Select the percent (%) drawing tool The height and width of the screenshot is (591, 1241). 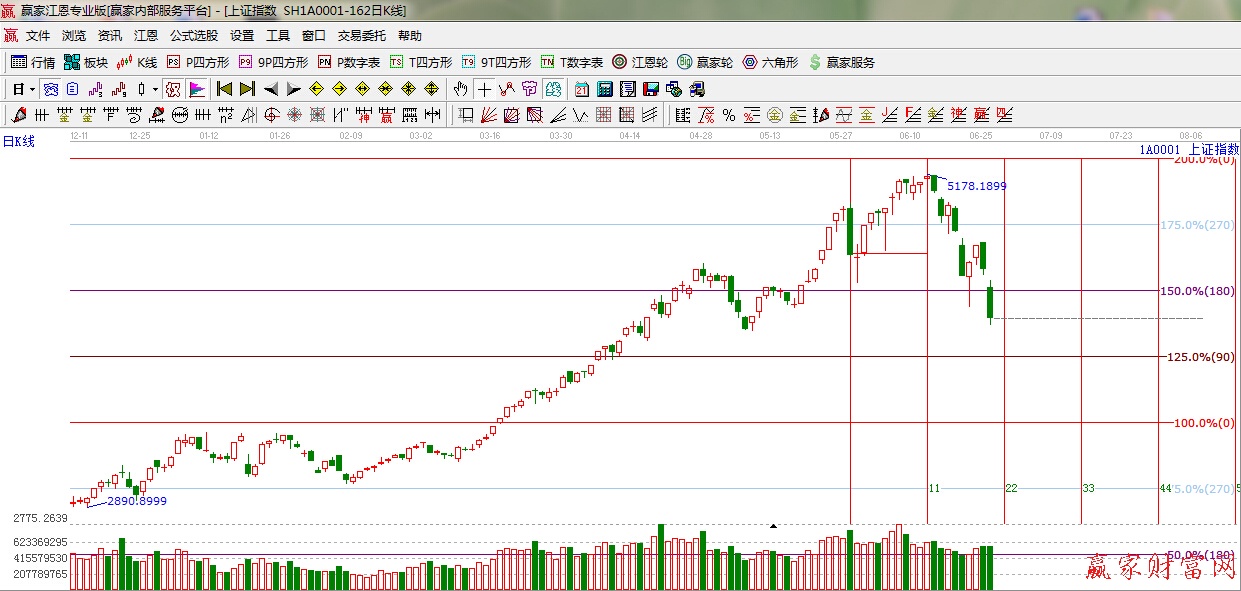(729, 115)
